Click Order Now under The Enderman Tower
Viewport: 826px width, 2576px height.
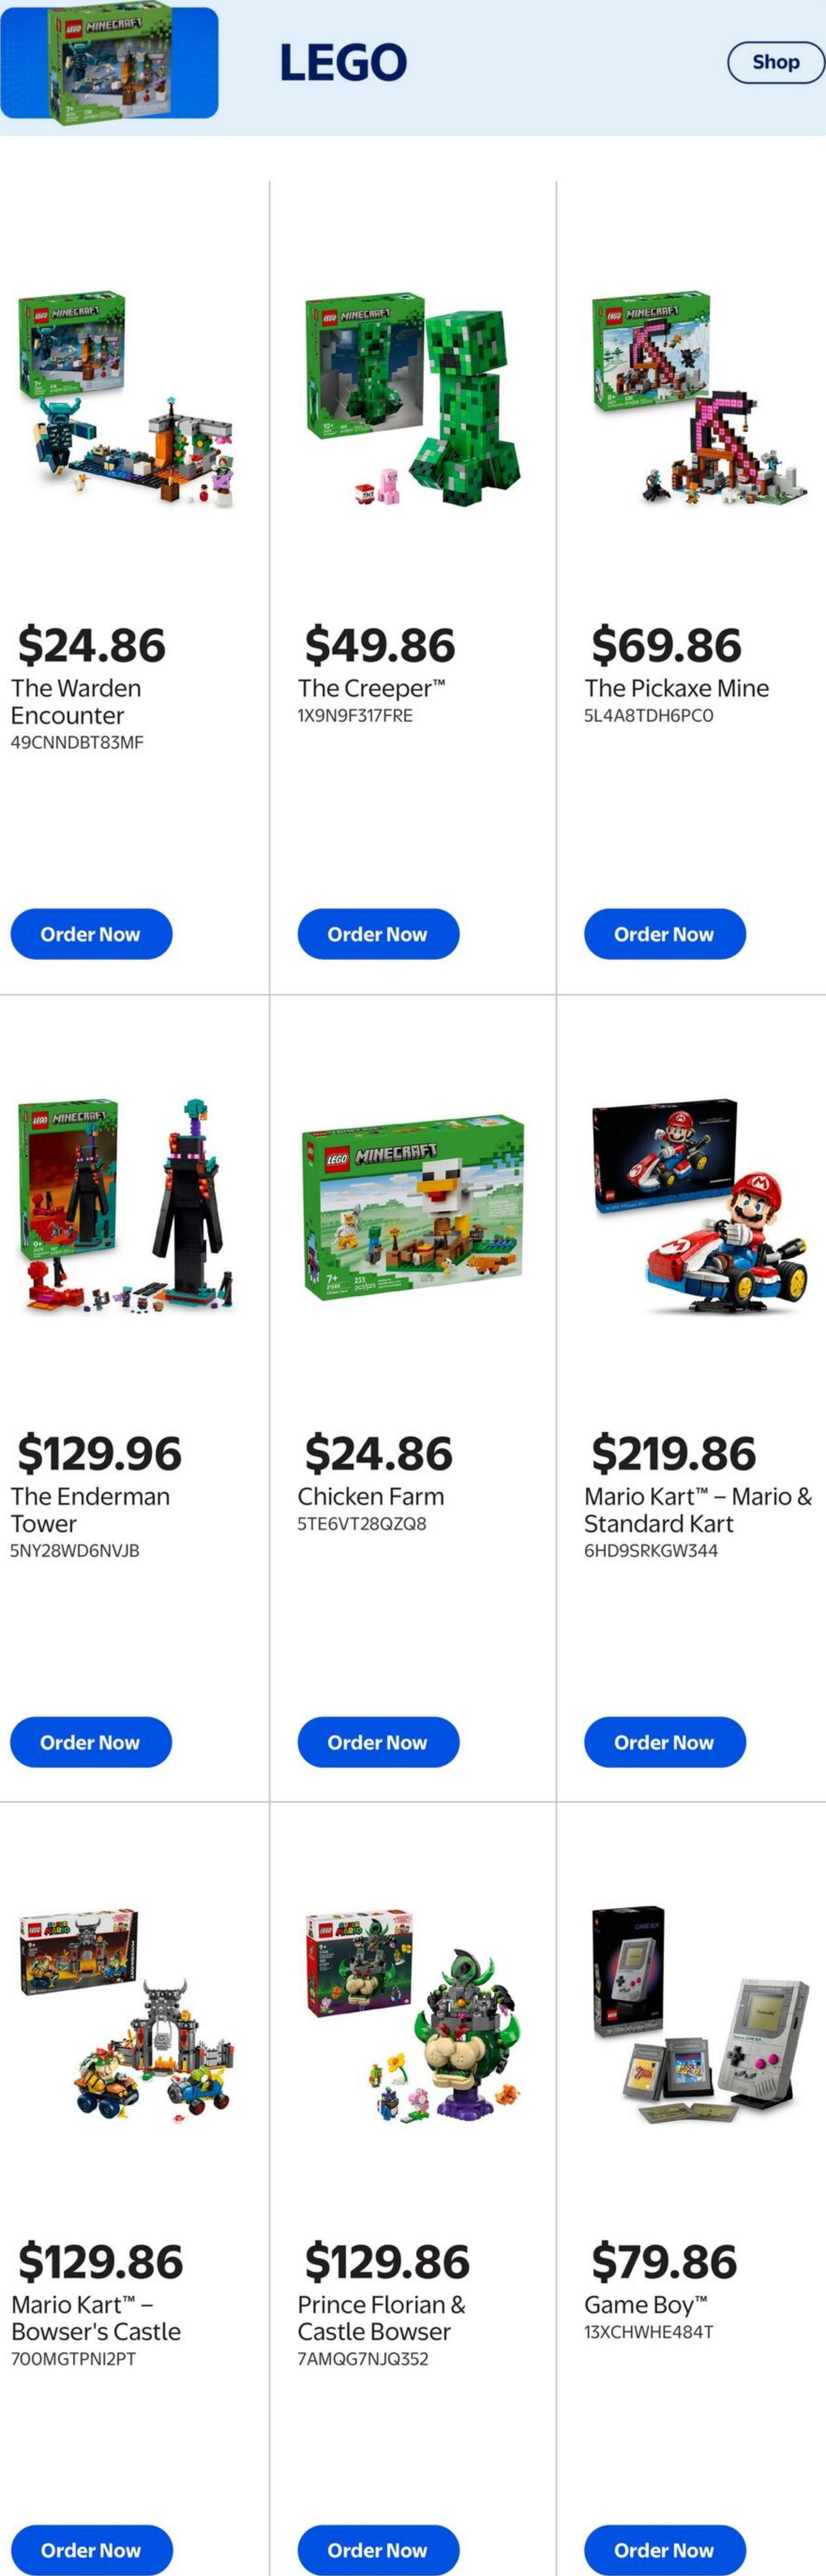point(91,1742)
